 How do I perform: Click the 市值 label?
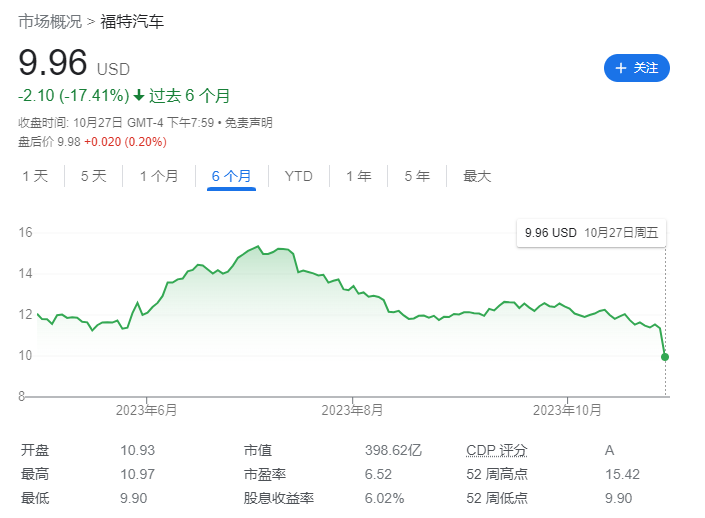click(258, 450)
